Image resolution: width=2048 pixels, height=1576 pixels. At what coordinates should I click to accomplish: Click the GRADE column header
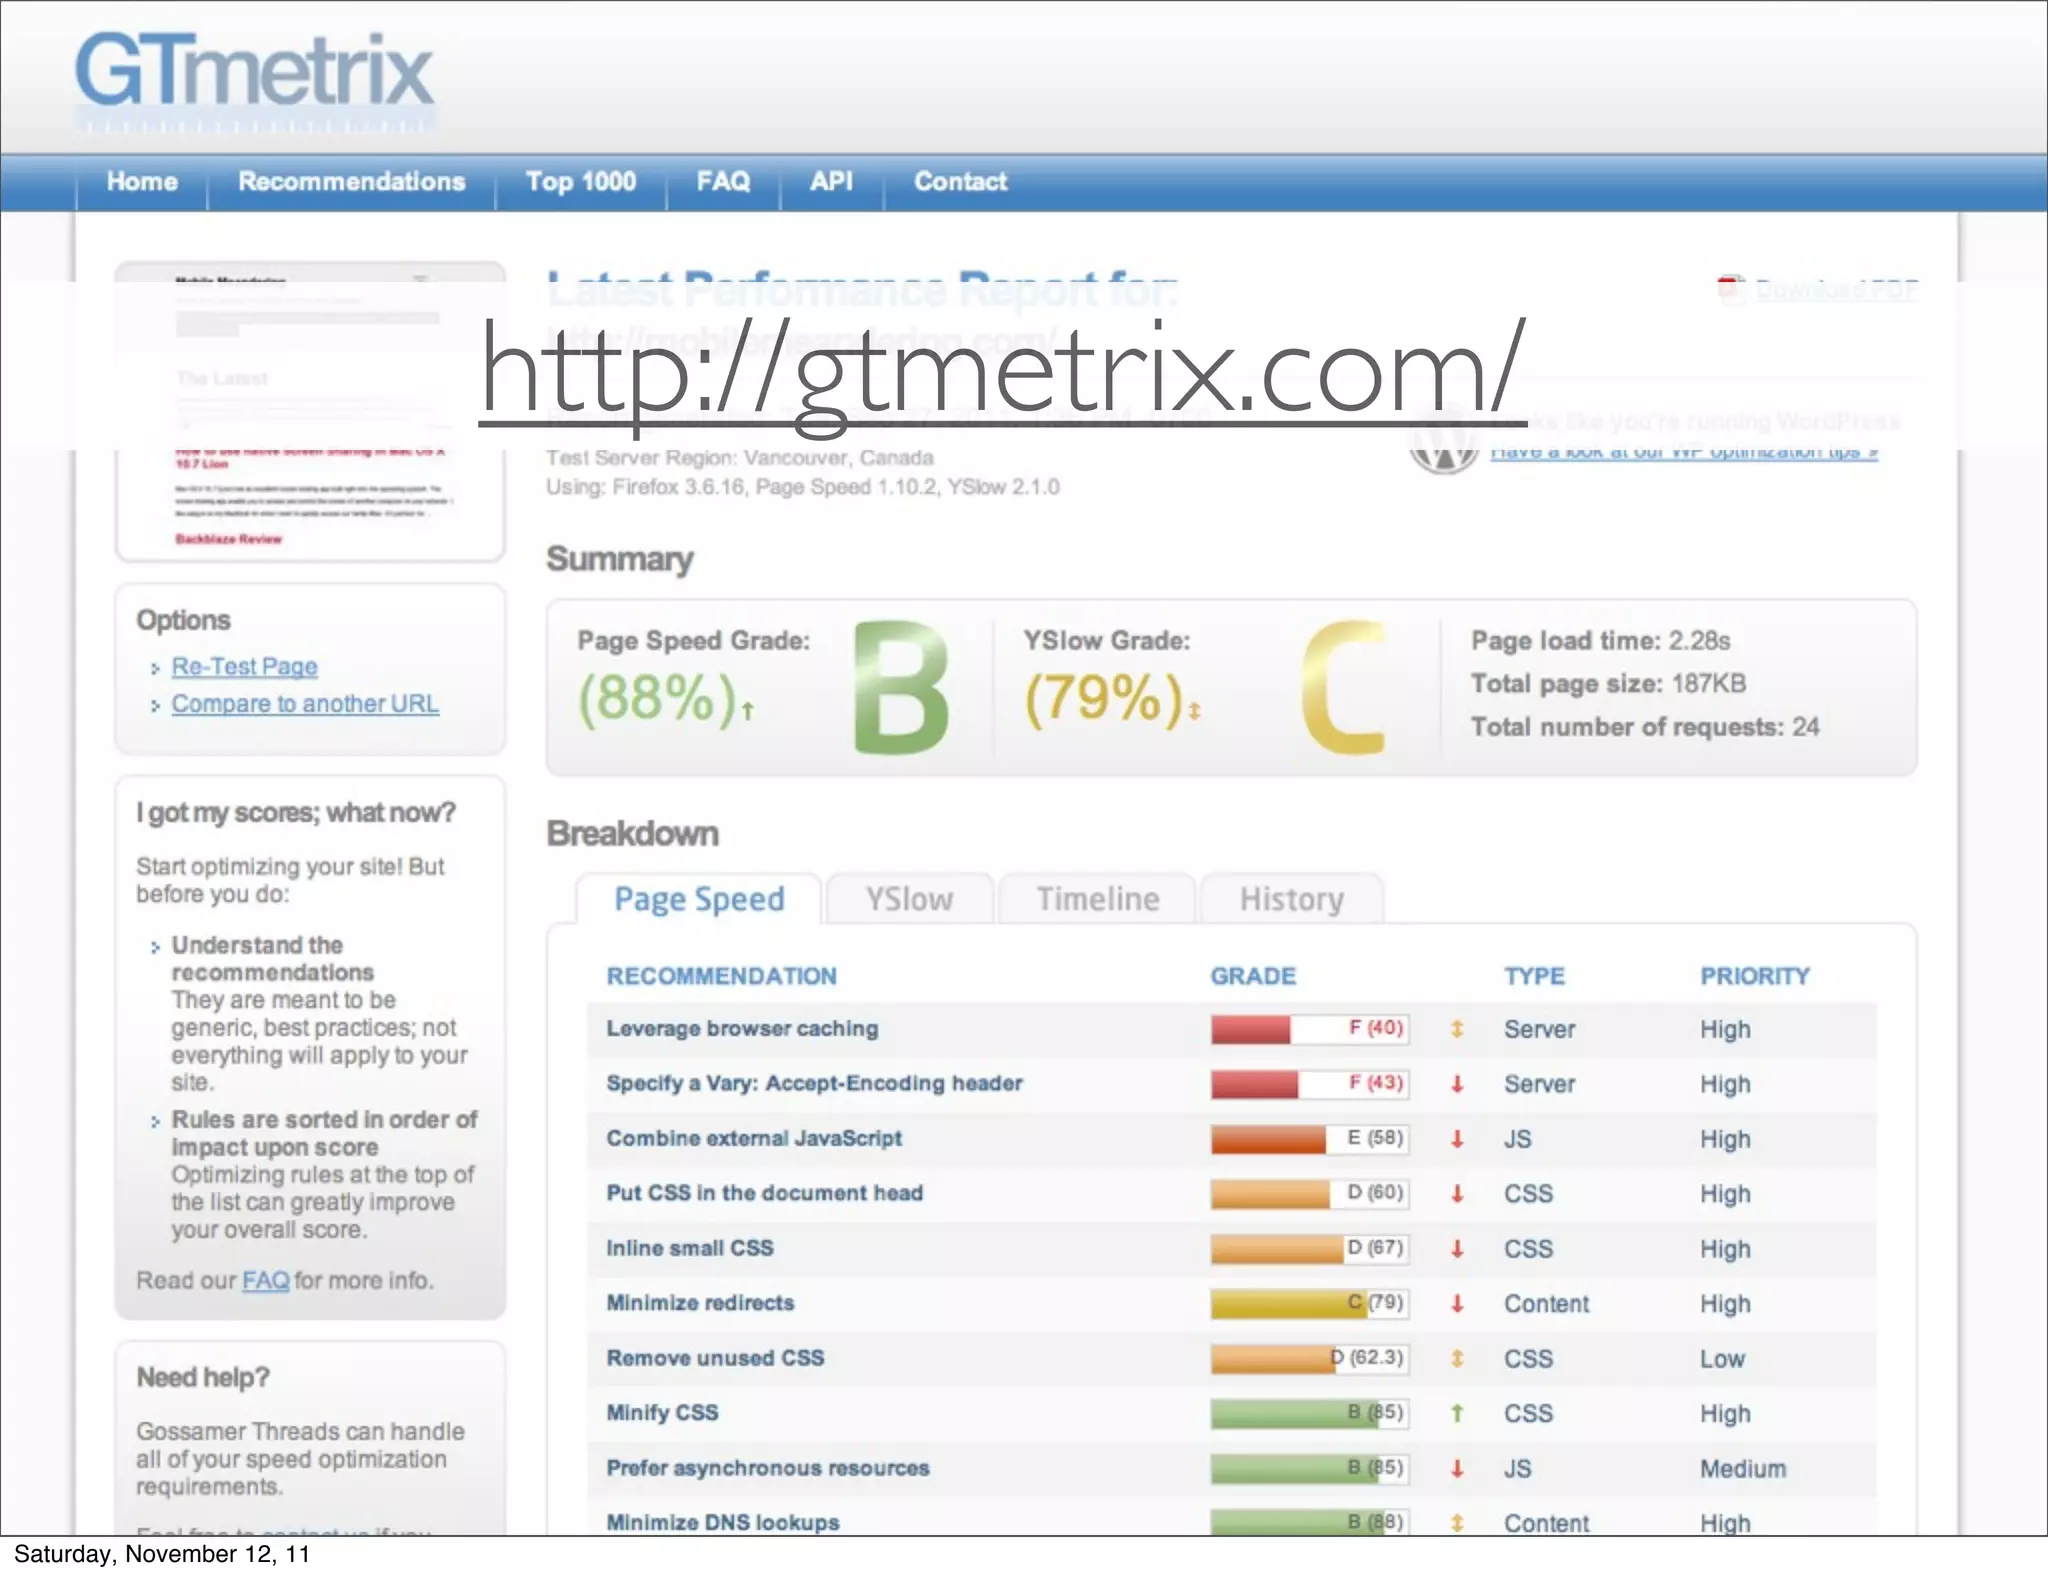coord(1253,977)
